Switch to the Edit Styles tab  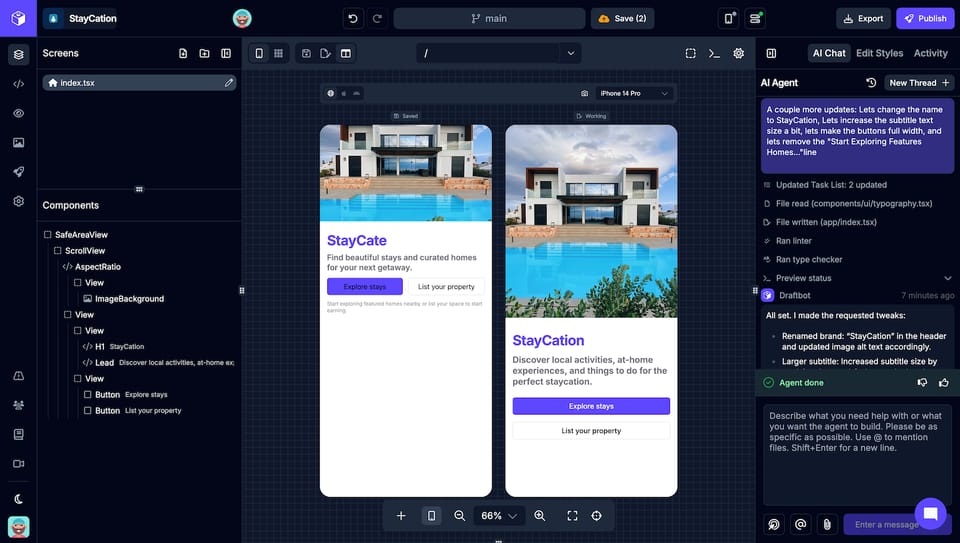click(879, 53)
